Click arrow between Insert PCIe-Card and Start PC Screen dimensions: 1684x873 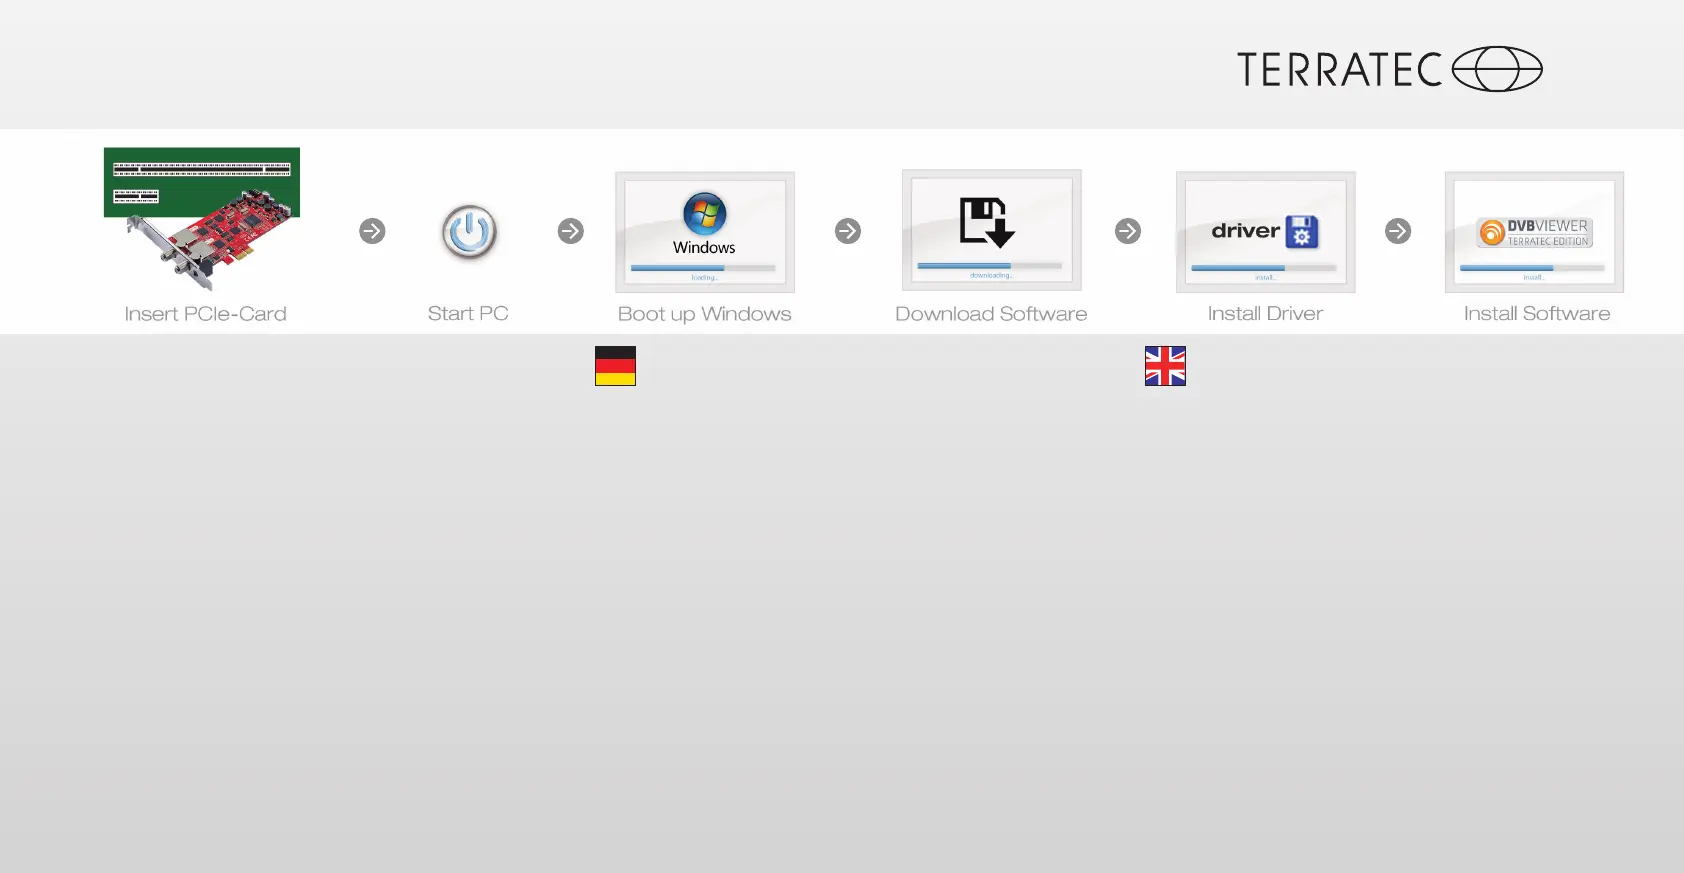(x=372, y=231)
